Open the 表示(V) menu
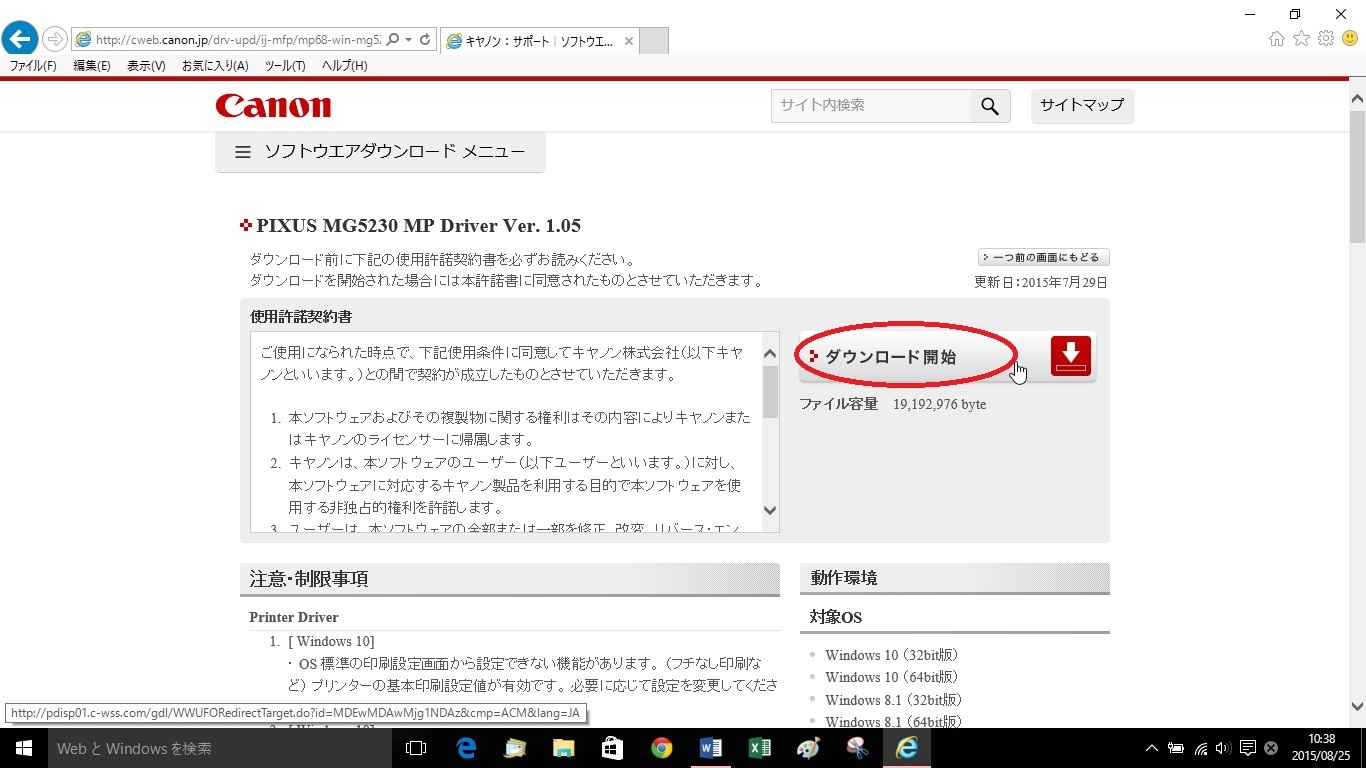 point(146,66)
